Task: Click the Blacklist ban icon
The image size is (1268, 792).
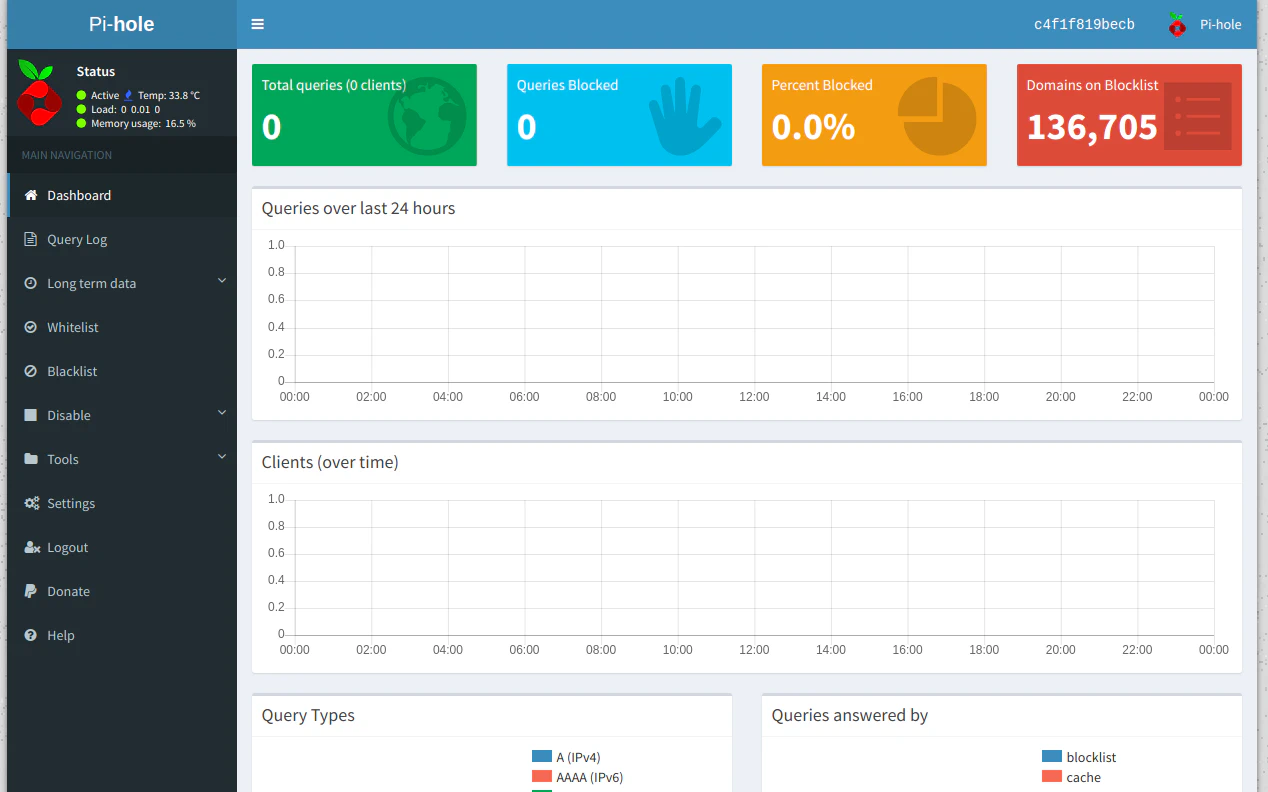Action: point(31,371)
